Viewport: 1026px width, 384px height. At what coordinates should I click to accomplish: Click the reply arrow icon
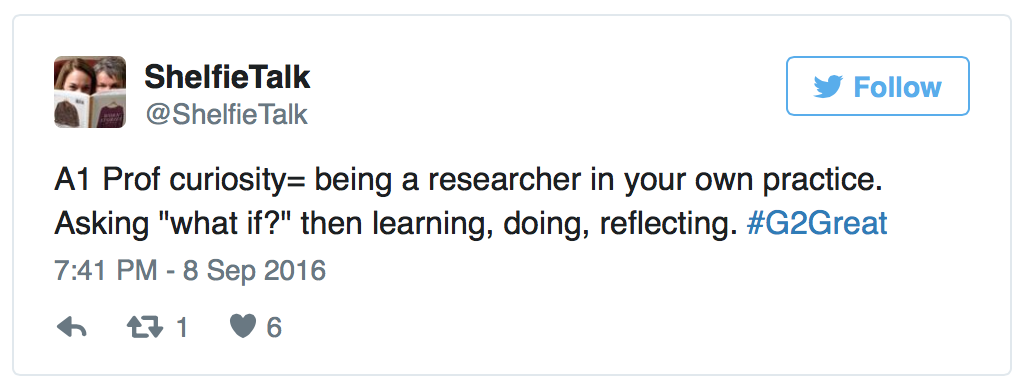point(72,326)
